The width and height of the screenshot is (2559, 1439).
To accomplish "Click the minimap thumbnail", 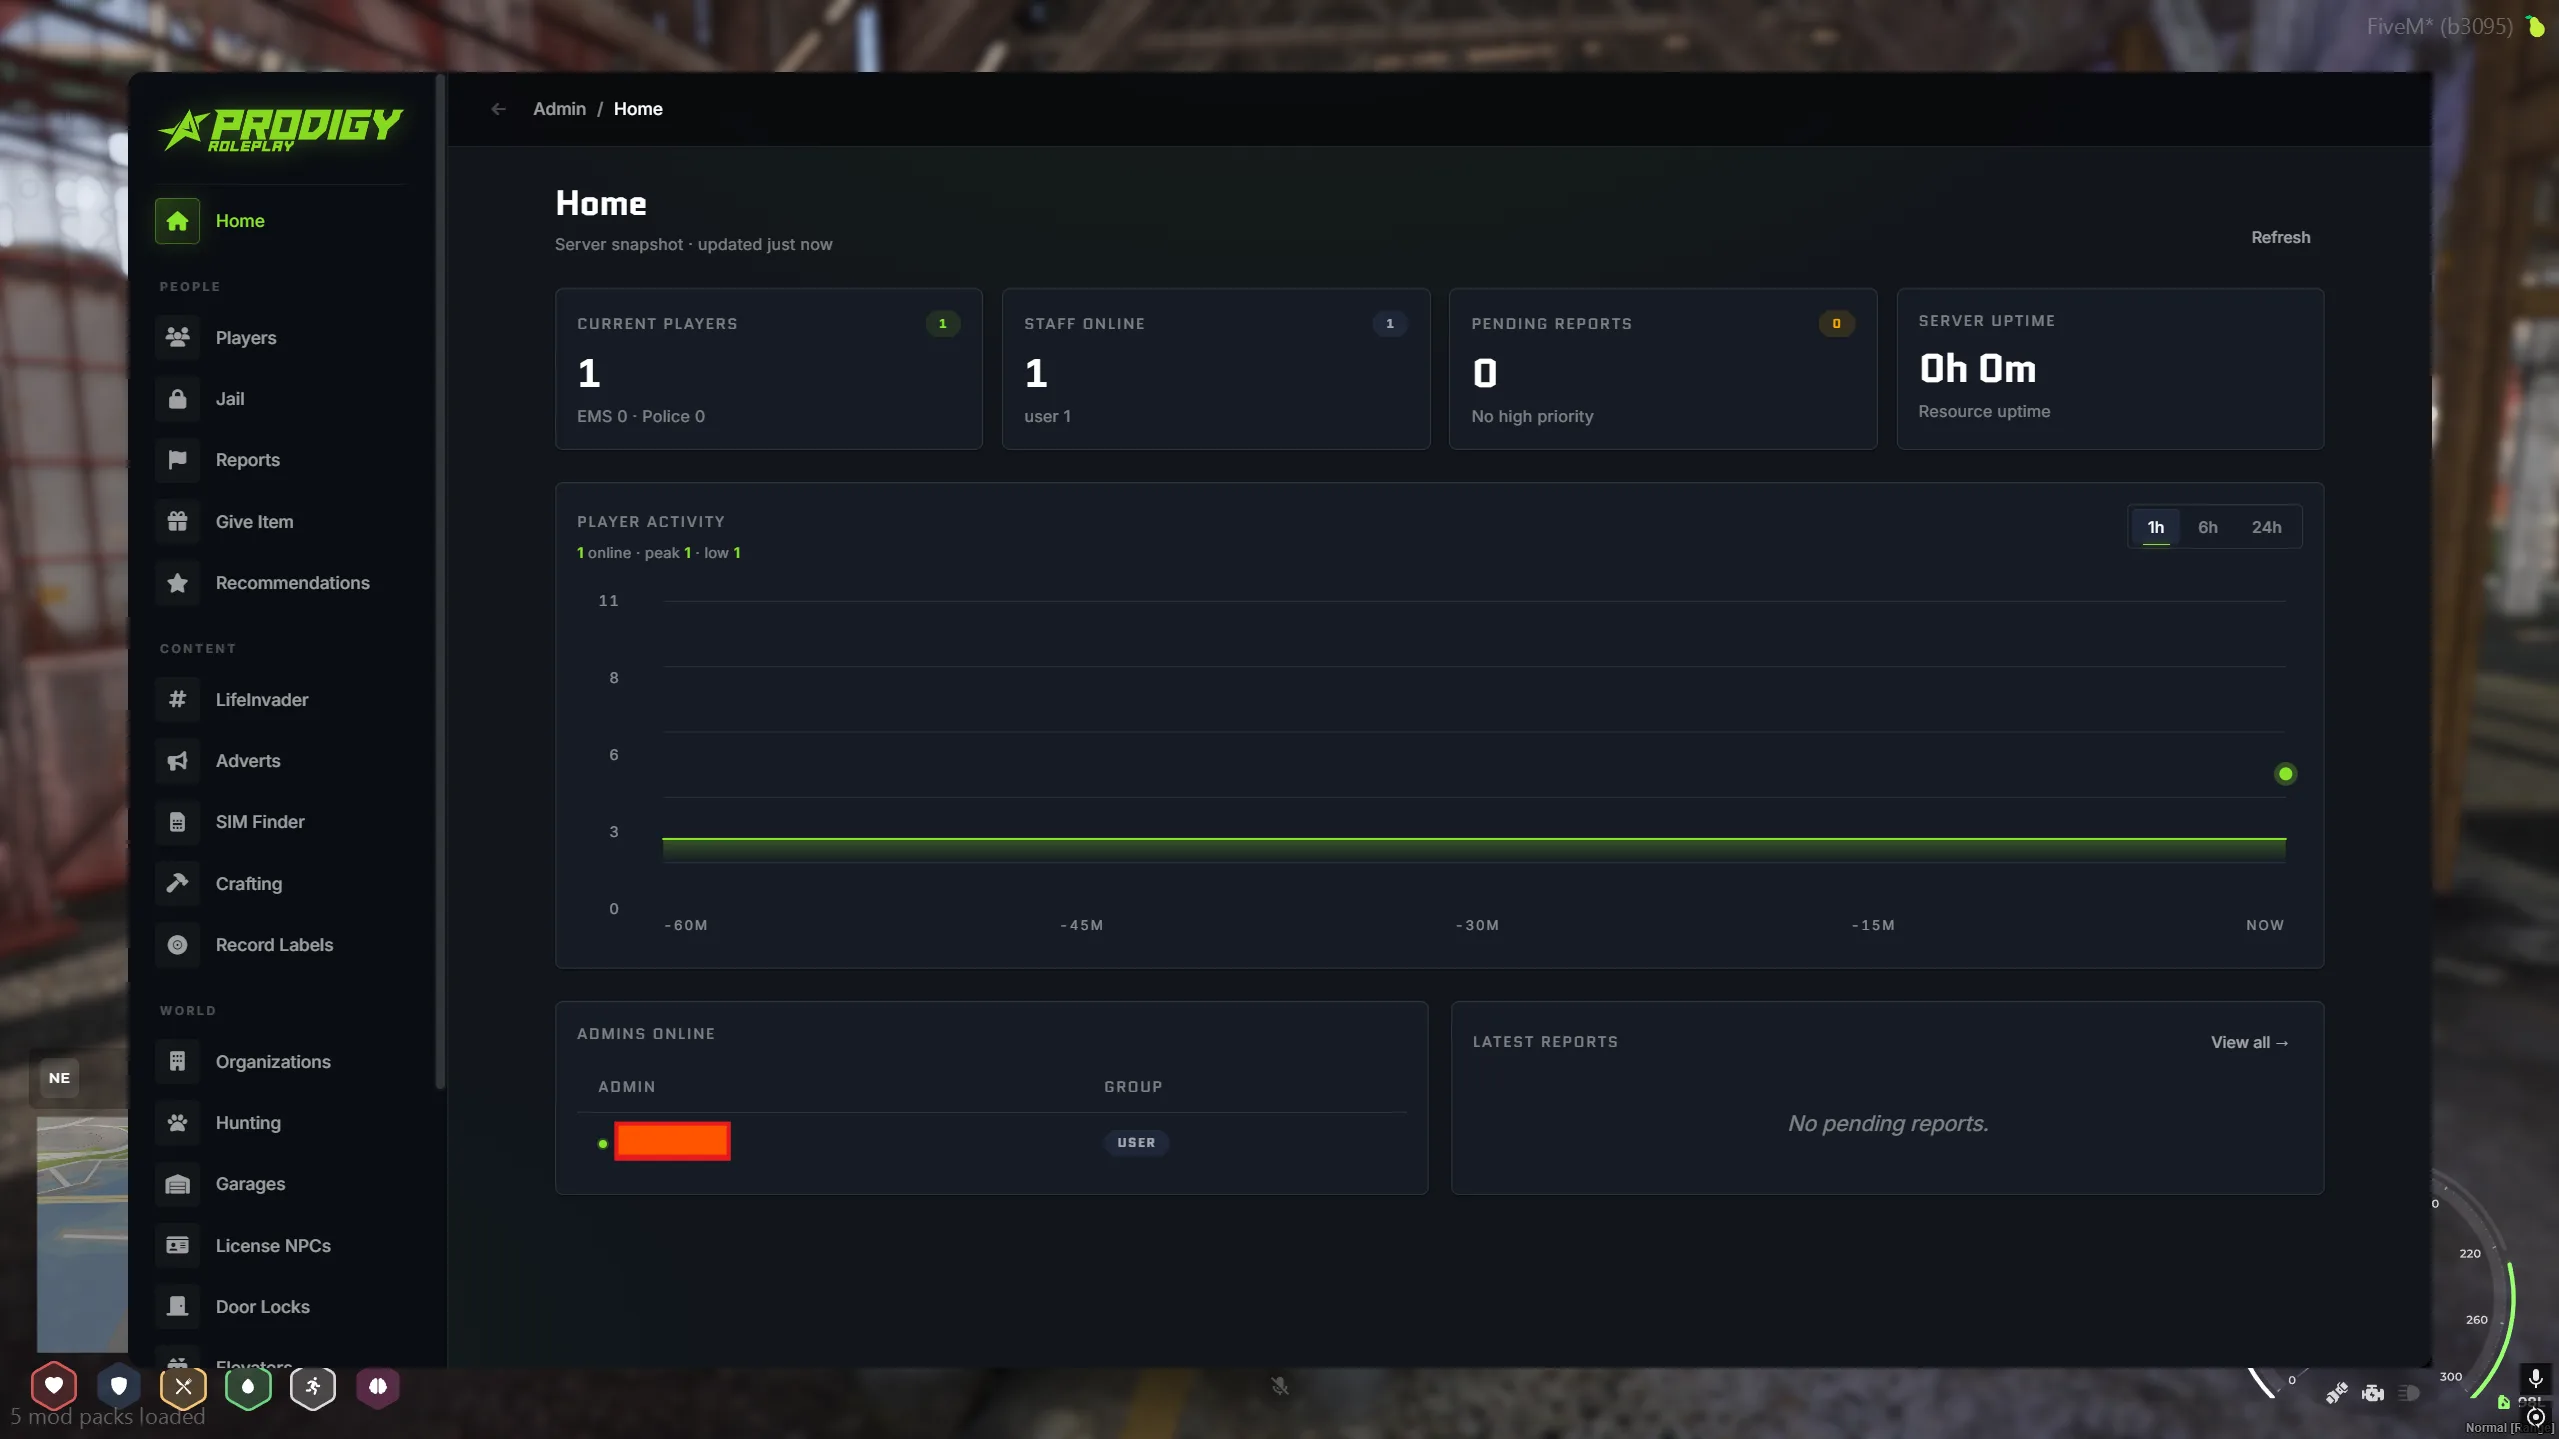I will (x=82, y=1235).
